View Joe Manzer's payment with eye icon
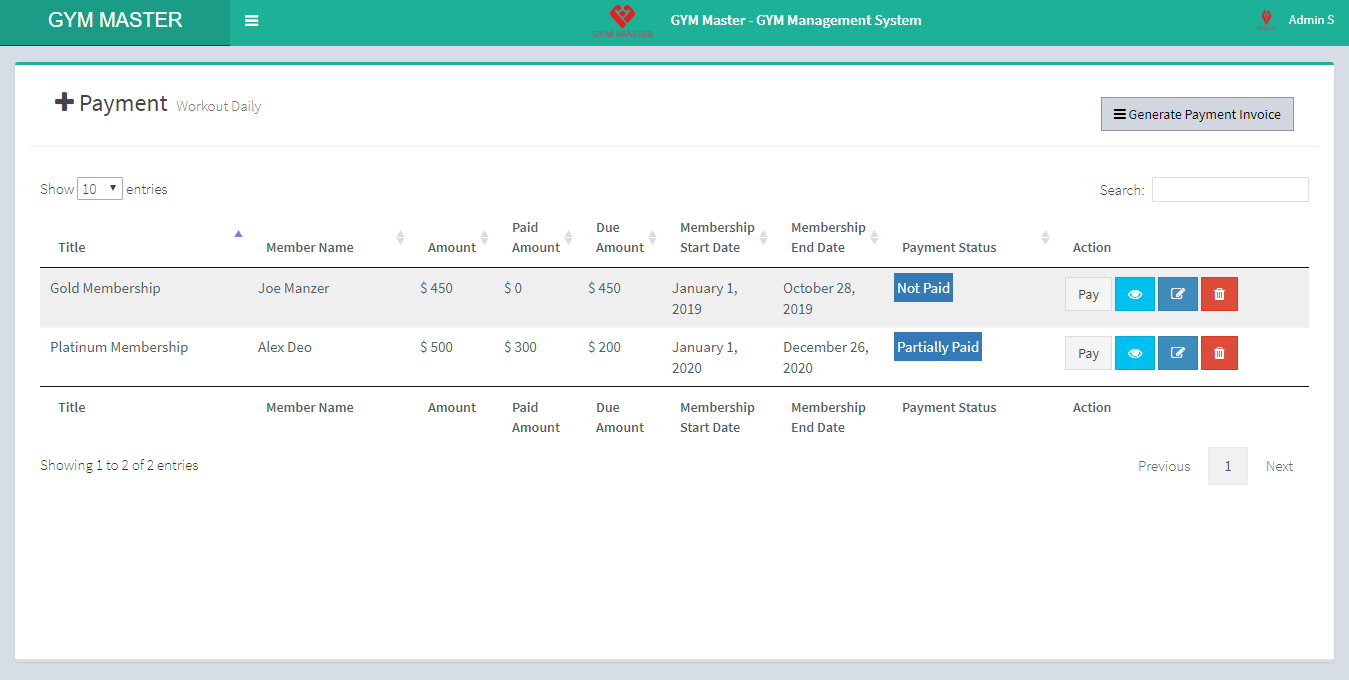The width and height of the screenshot is (1349, 680). pos(1135,294)
